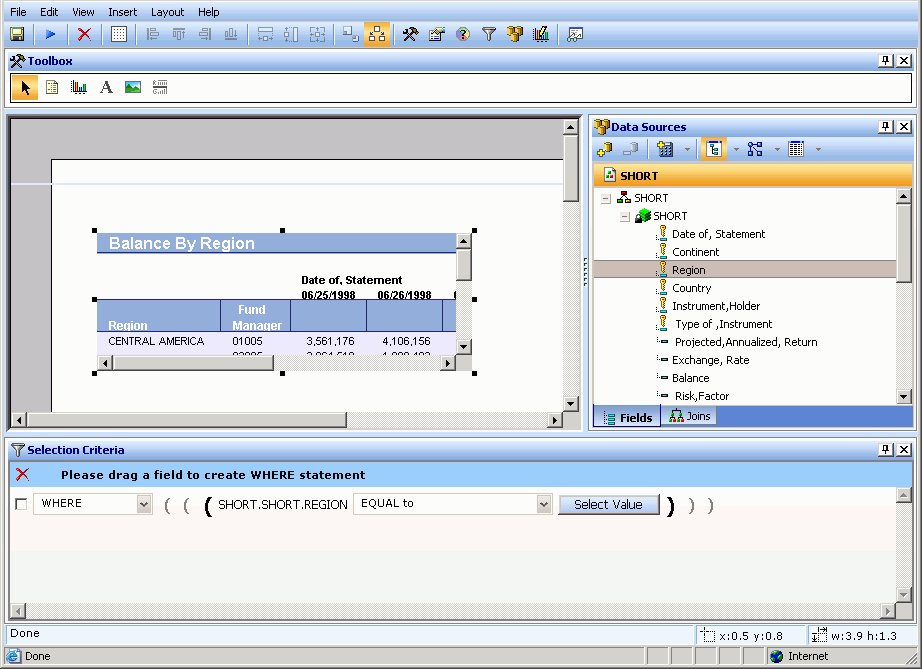Image resolution: width=922 pixels, height=669 pixels.
Task: Switch to the Joins tab
Action: 690,416
